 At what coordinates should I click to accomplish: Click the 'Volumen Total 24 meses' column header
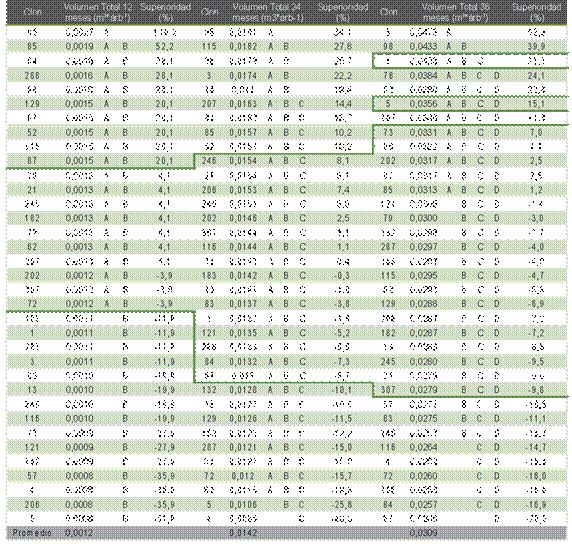[268, 12]
